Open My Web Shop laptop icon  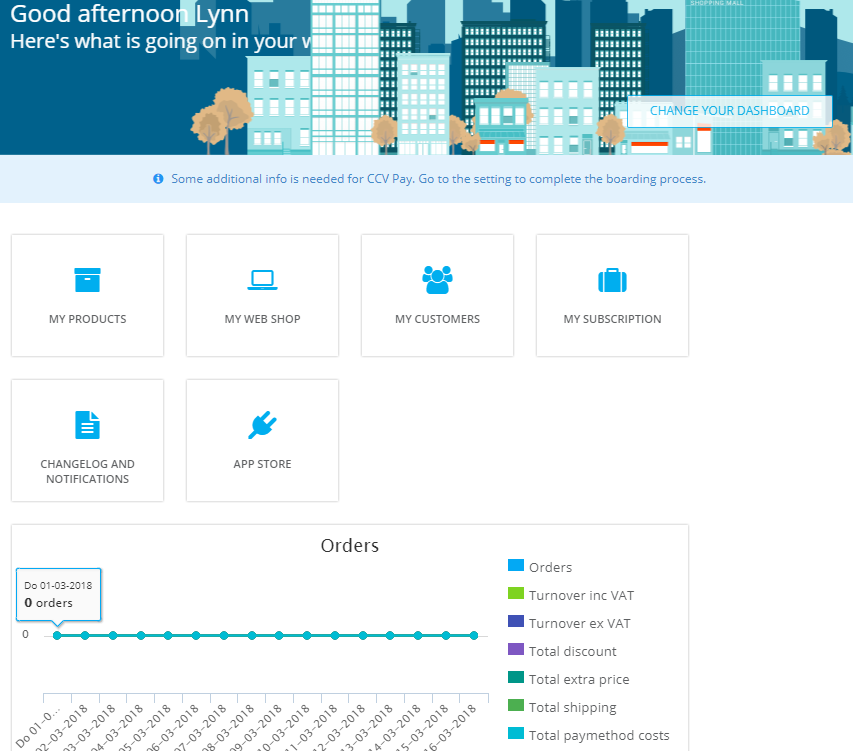pyautogui.click(x=262, y=279)
